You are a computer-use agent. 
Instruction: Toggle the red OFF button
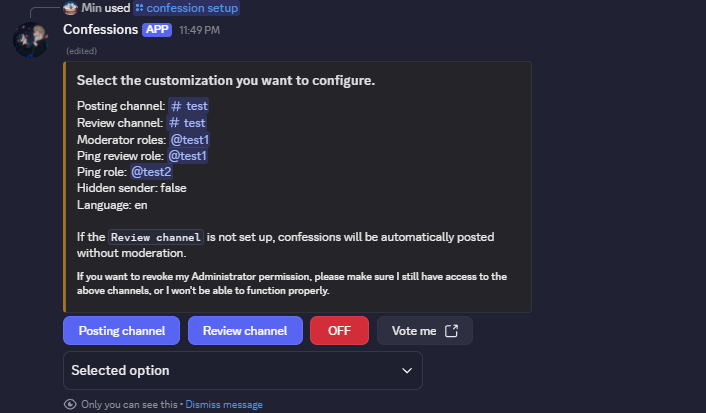[x=339, y=331]
